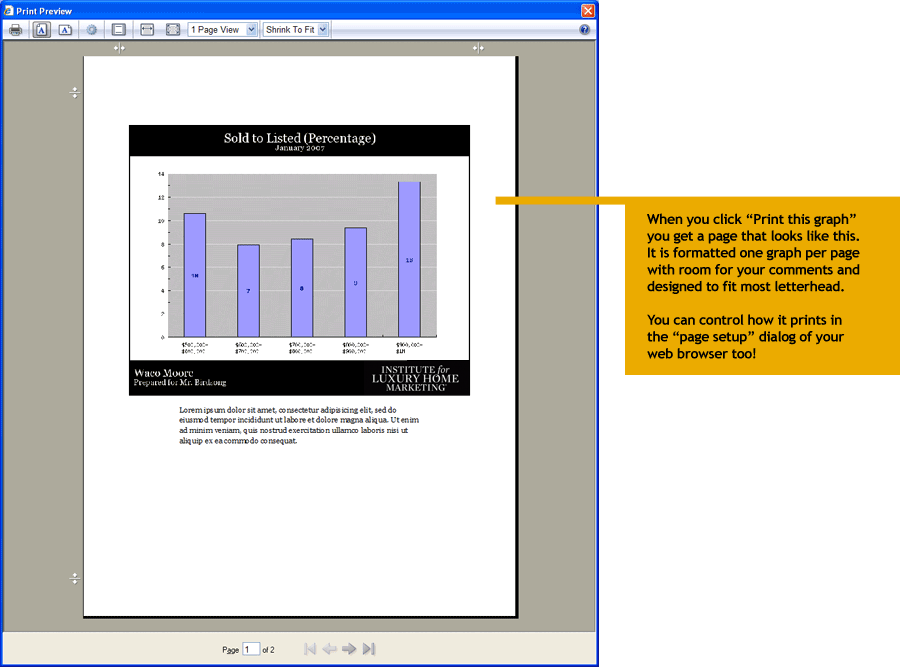Toggle headers and footers on or off
This screenshot has width=900, height=667.
118,30
